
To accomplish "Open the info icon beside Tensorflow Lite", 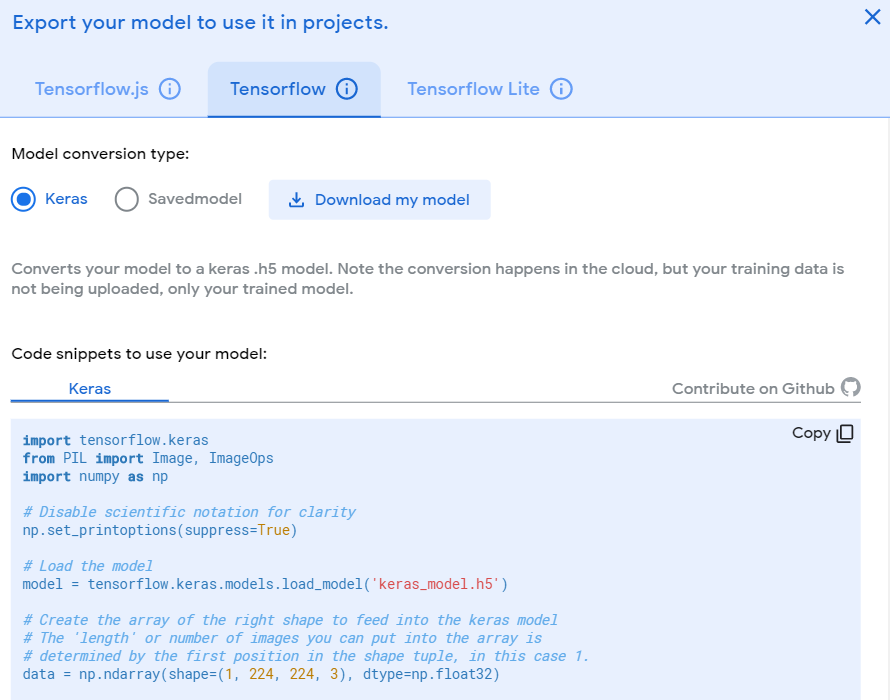I will [561, 89].
